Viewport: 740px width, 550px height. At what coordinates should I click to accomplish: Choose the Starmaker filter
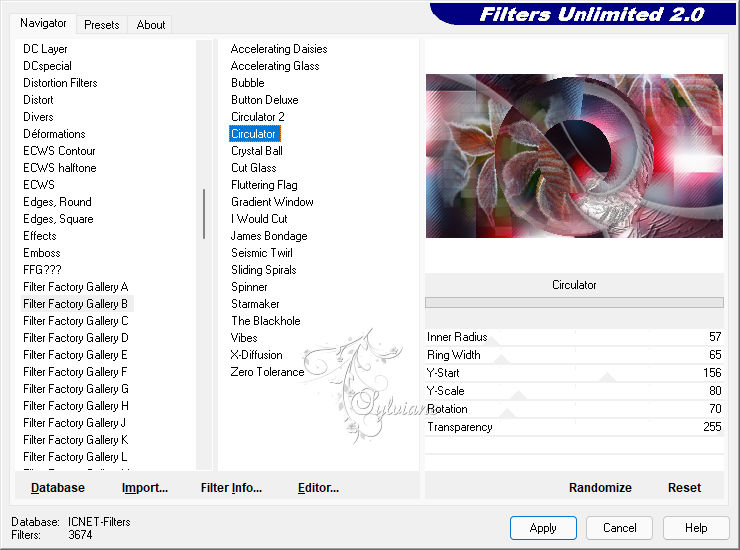click(x=255, y=304)
